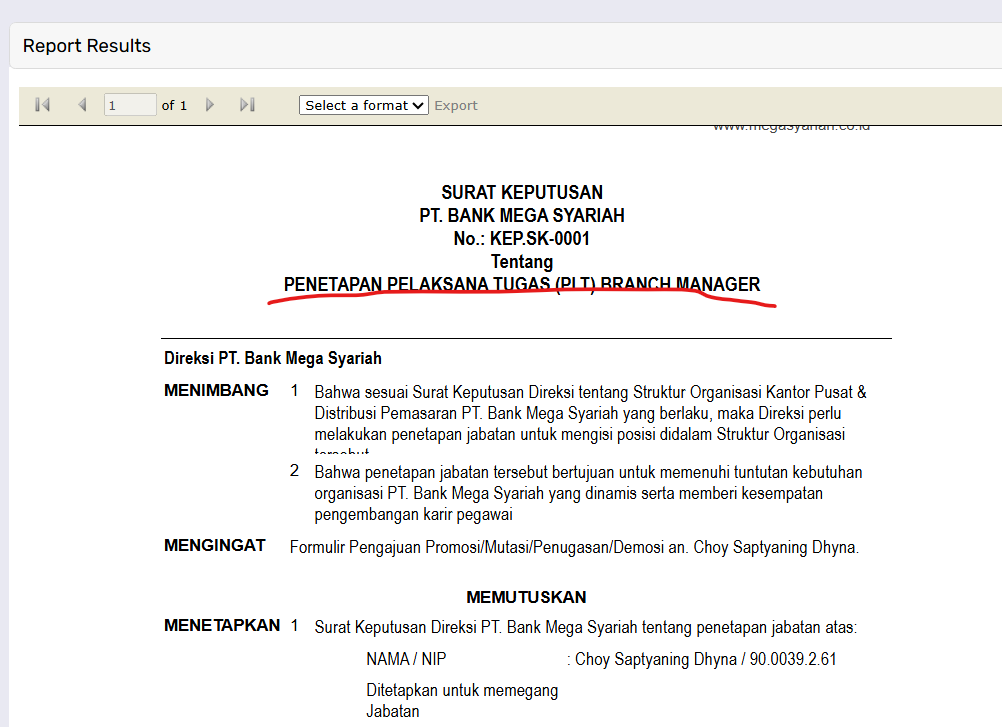Click the 'No.: KEP.SK-0001' document number

click(522, 238)
